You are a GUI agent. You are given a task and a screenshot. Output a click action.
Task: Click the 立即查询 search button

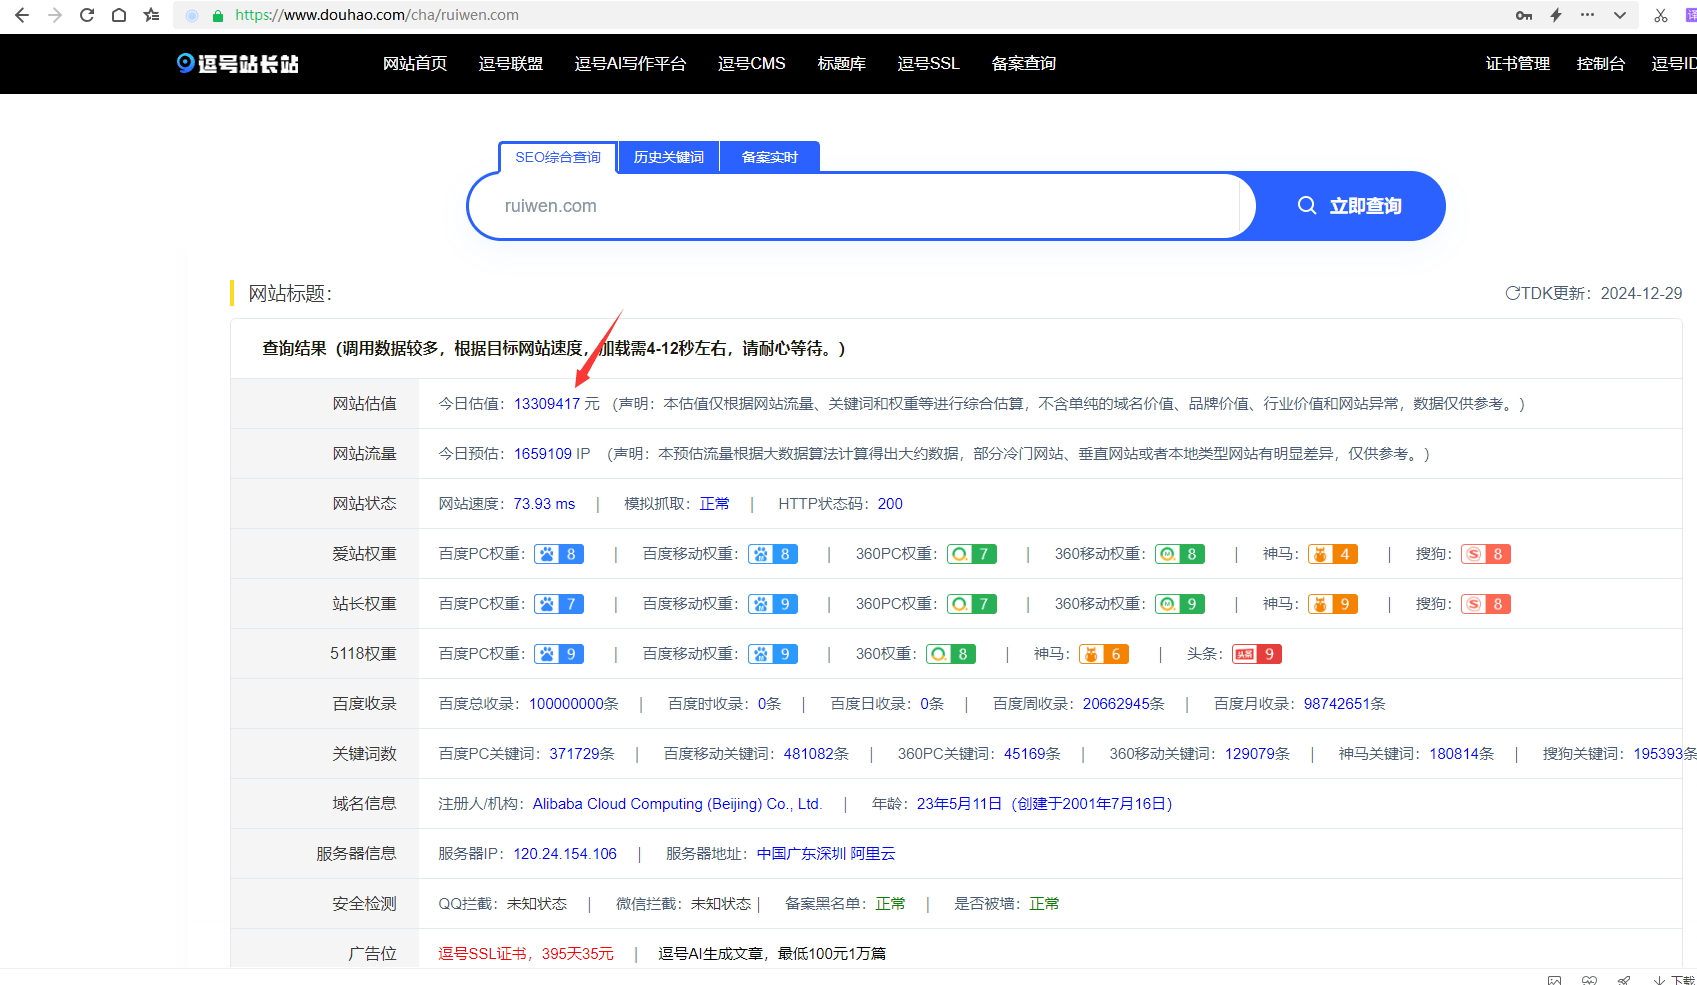click(x=1349, y=206)
